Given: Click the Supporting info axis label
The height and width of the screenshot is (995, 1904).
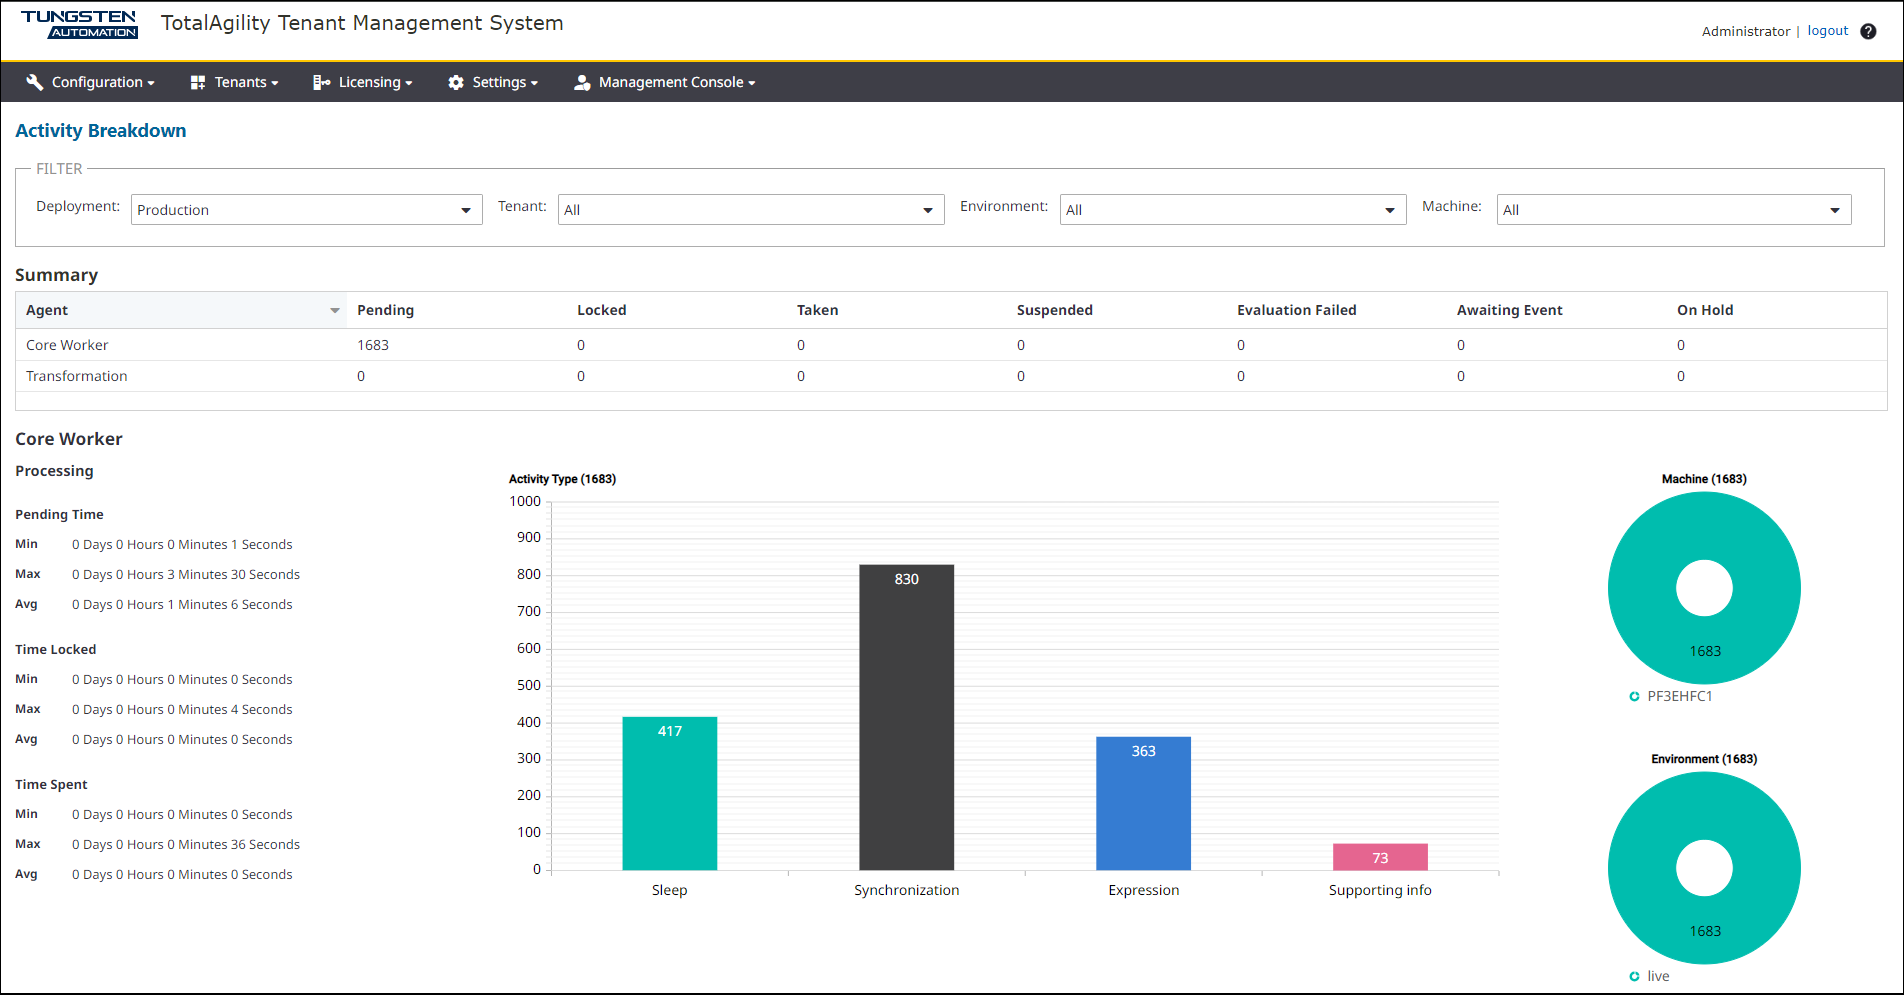Looking at the screenshot, I should coord(1380,890).
